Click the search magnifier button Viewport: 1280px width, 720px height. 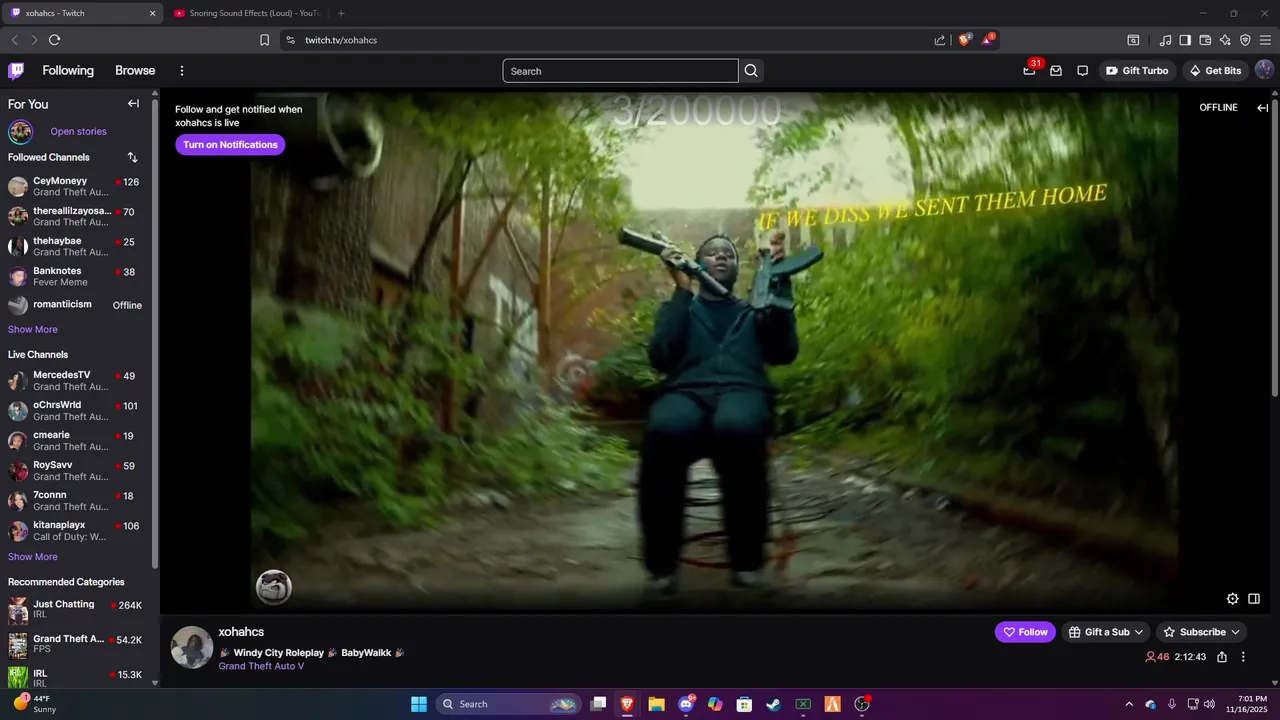(751, 71)
